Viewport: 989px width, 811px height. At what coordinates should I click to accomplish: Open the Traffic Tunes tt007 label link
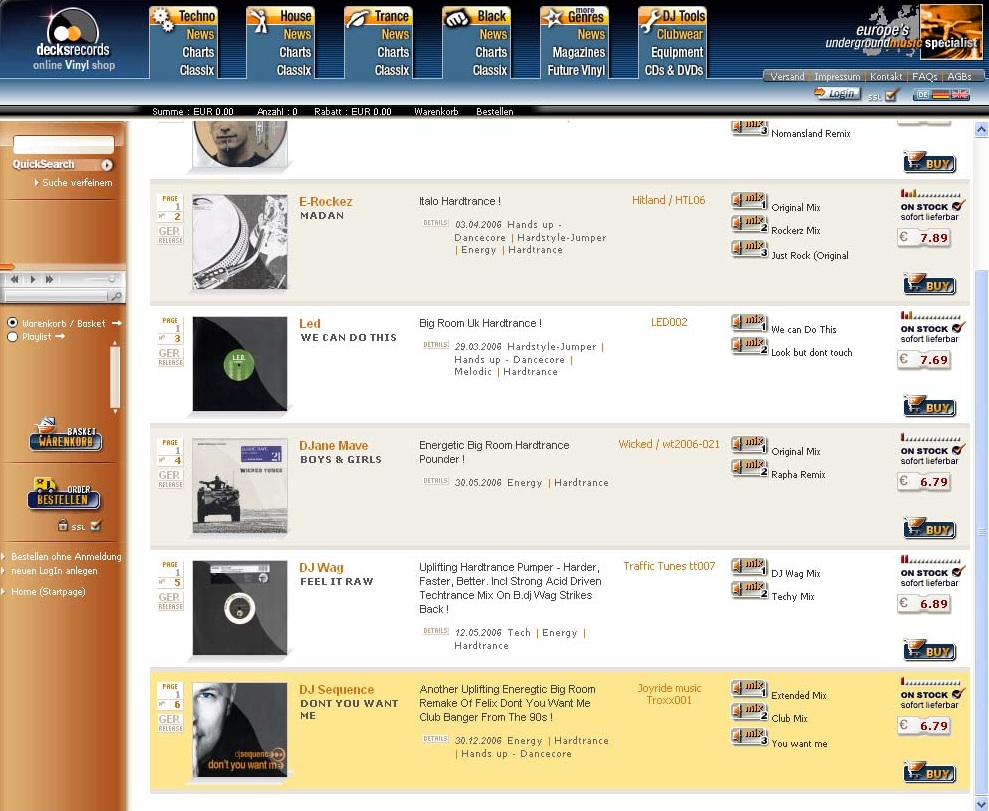(x=669, y=566)
